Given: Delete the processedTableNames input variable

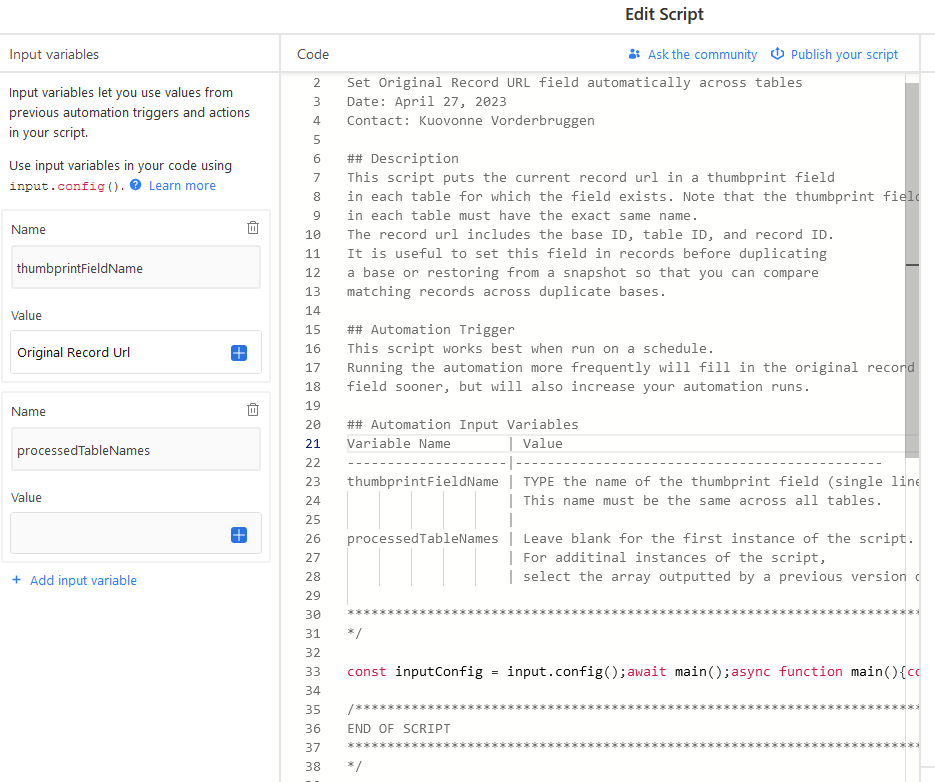Looking at the screenshot, I should coord(253,410).
